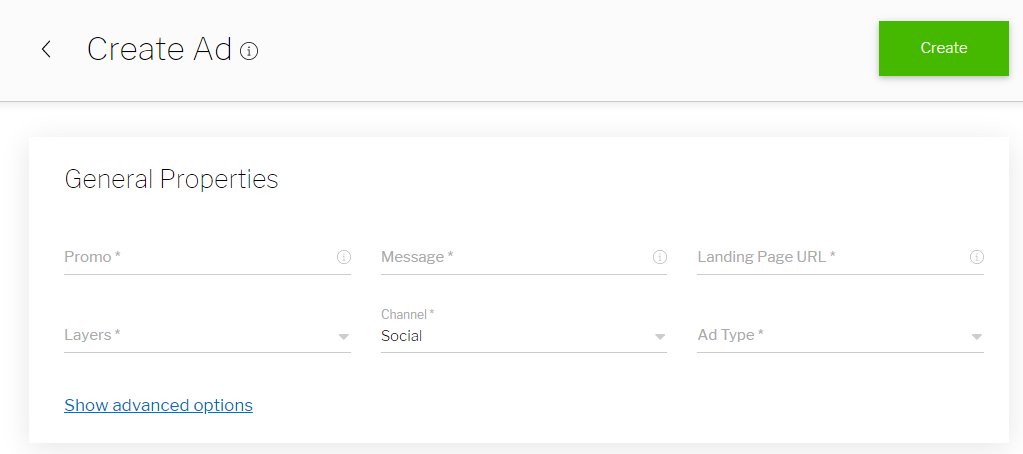This screenshot has width=1023, height=454.
Task: Click the Message field info icon
Action: pyautogui.click(x=660, y=257)
